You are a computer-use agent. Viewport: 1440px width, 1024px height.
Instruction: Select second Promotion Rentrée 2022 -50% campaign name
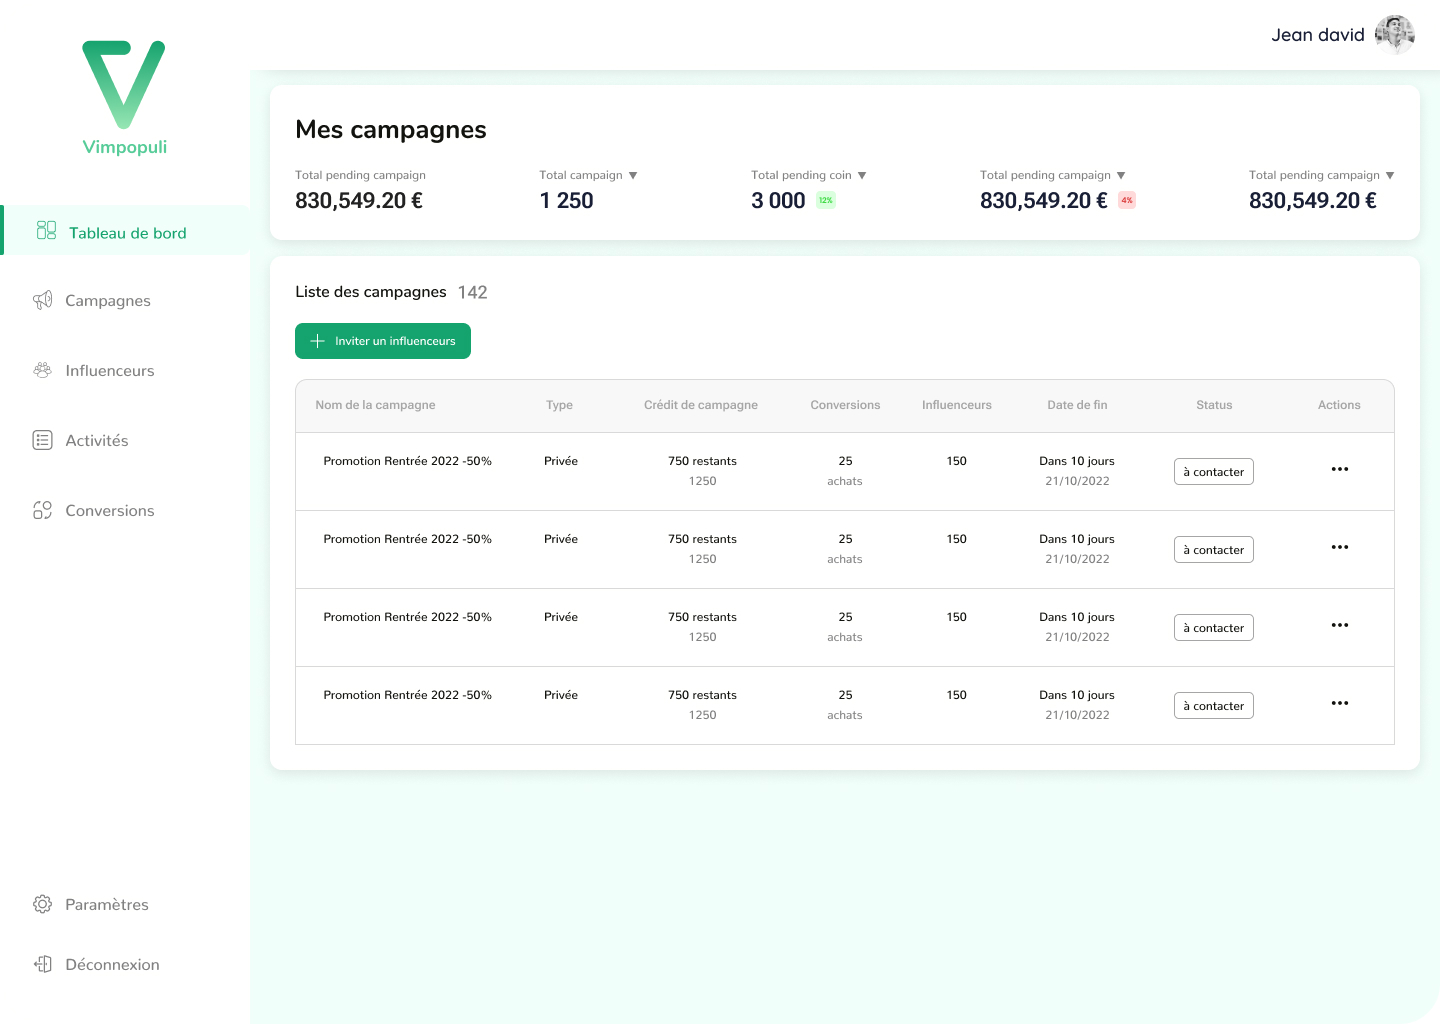408,539
